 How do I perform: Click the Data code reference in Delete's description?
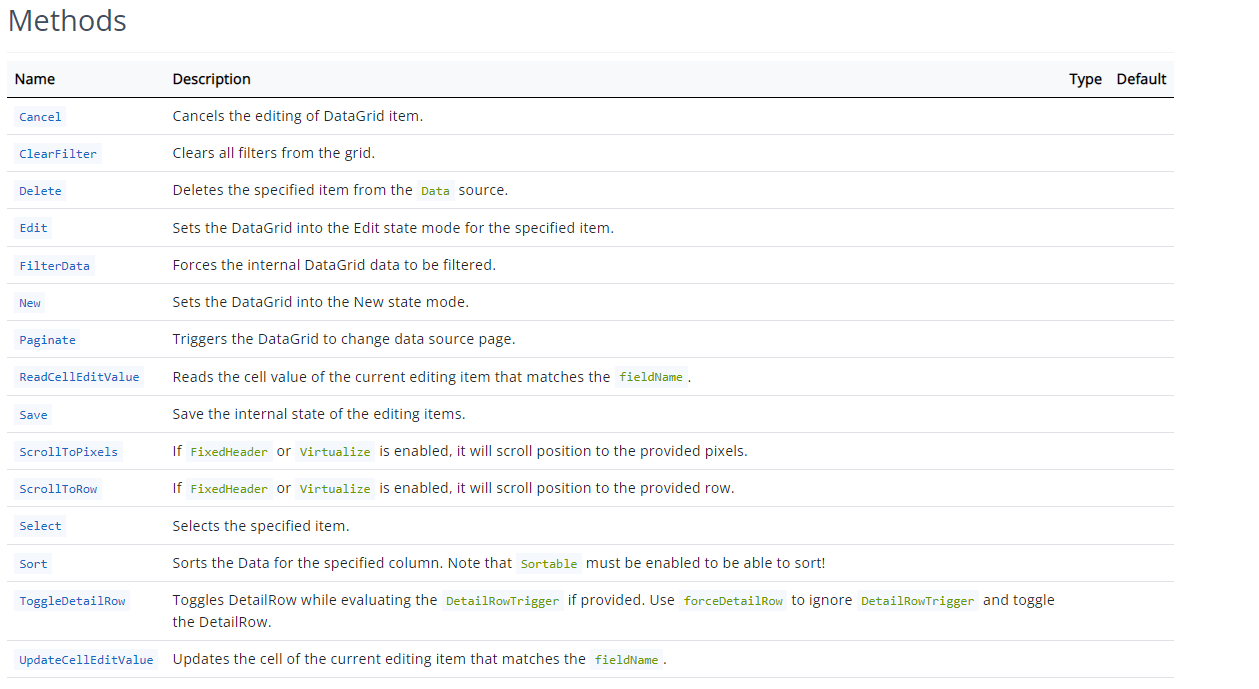pyautogui.click(x=434, y=190)
